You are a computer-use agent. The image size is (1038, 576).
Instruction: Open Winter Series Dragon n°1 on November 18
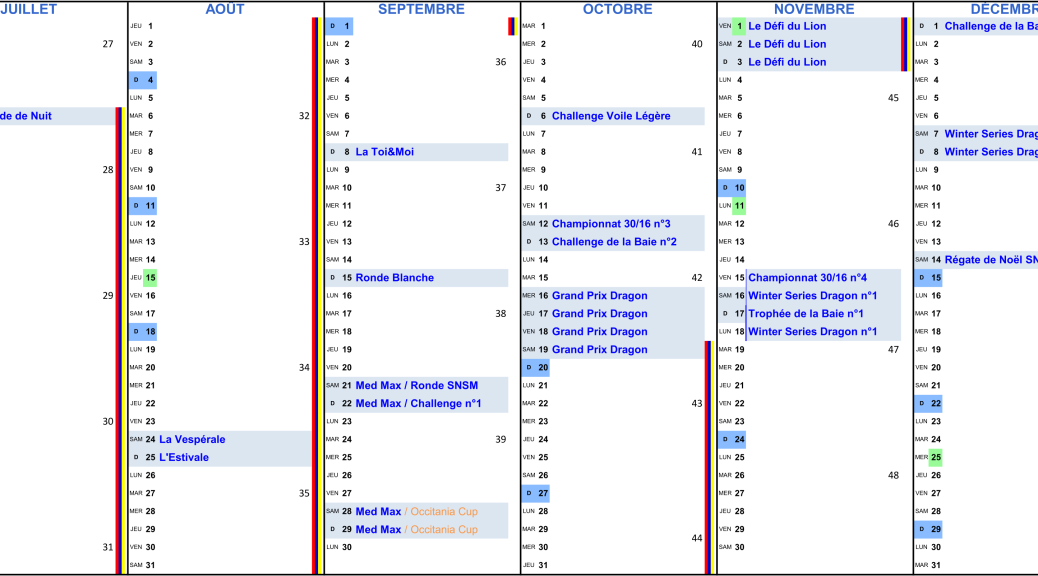click(813, 332)
